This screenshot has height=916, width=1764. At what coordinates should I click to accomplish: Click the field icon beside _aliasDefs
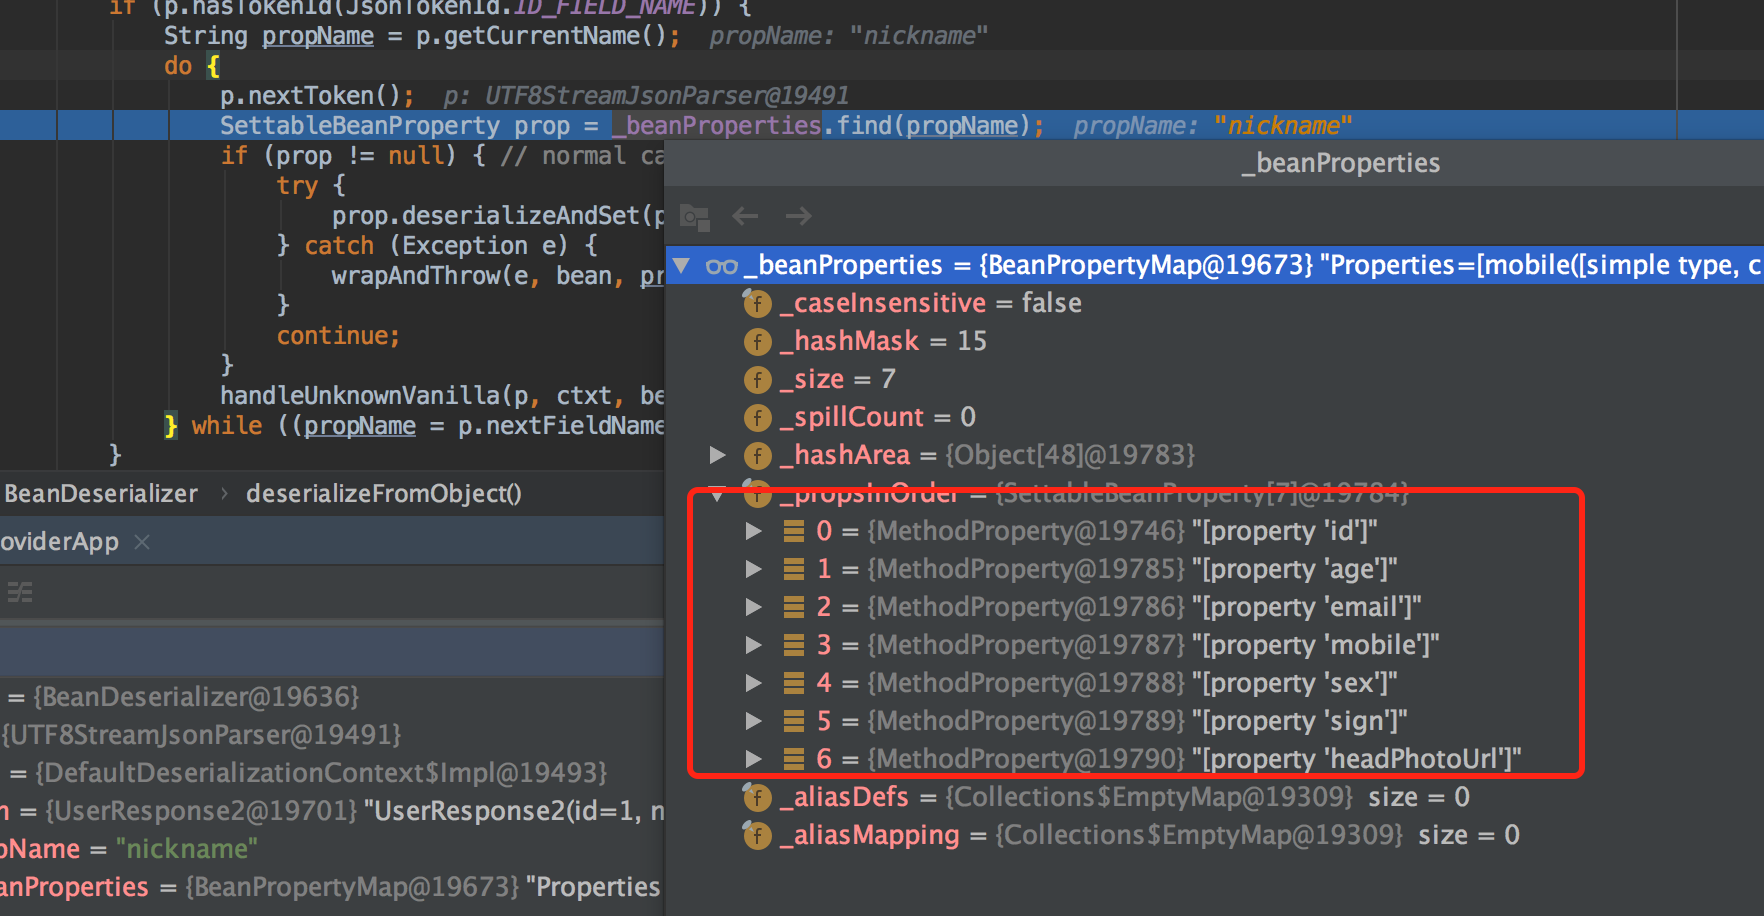click(758, 797)
